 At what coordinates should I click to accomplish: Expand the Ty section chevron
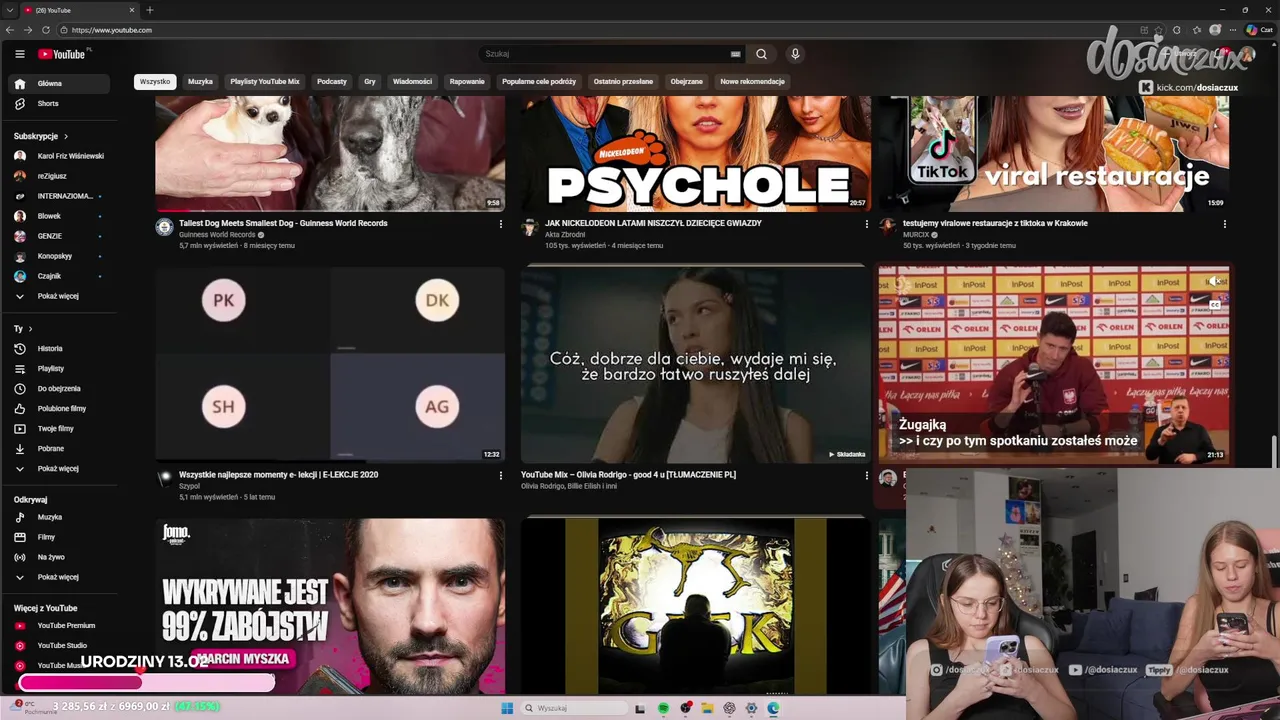click(x=30, y=329)
